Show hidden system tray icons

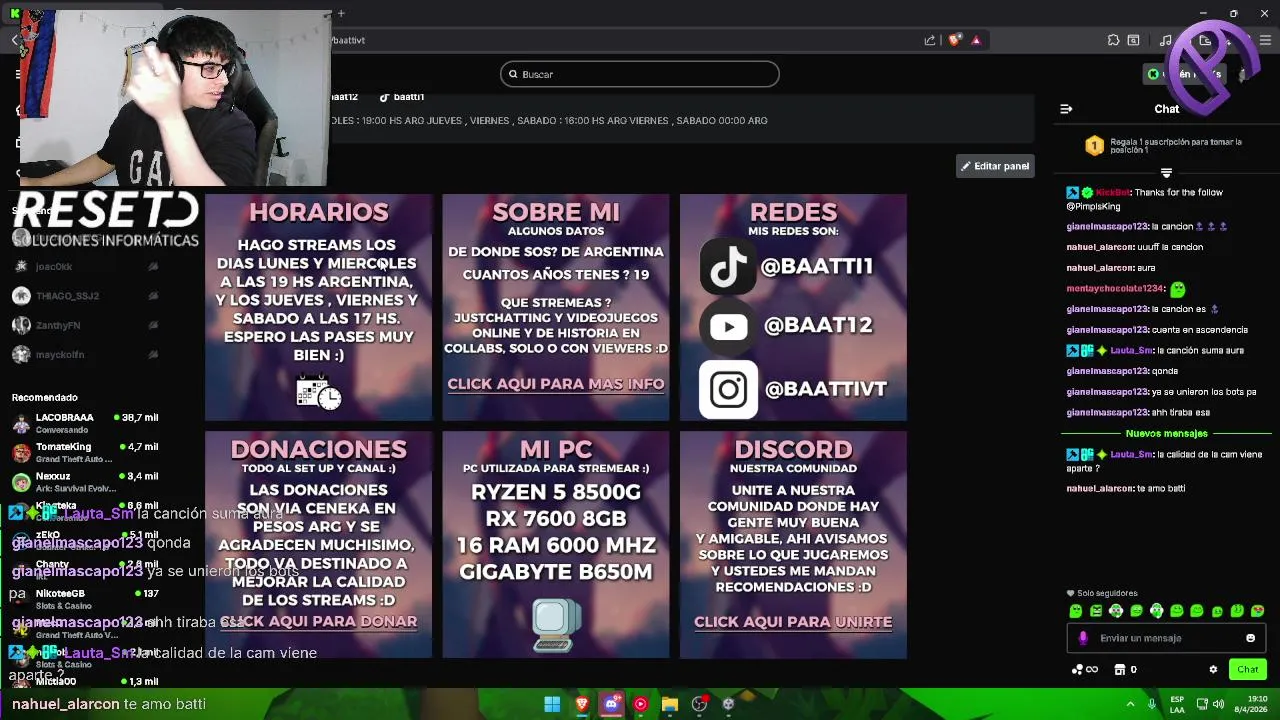tap(1130, 704)
